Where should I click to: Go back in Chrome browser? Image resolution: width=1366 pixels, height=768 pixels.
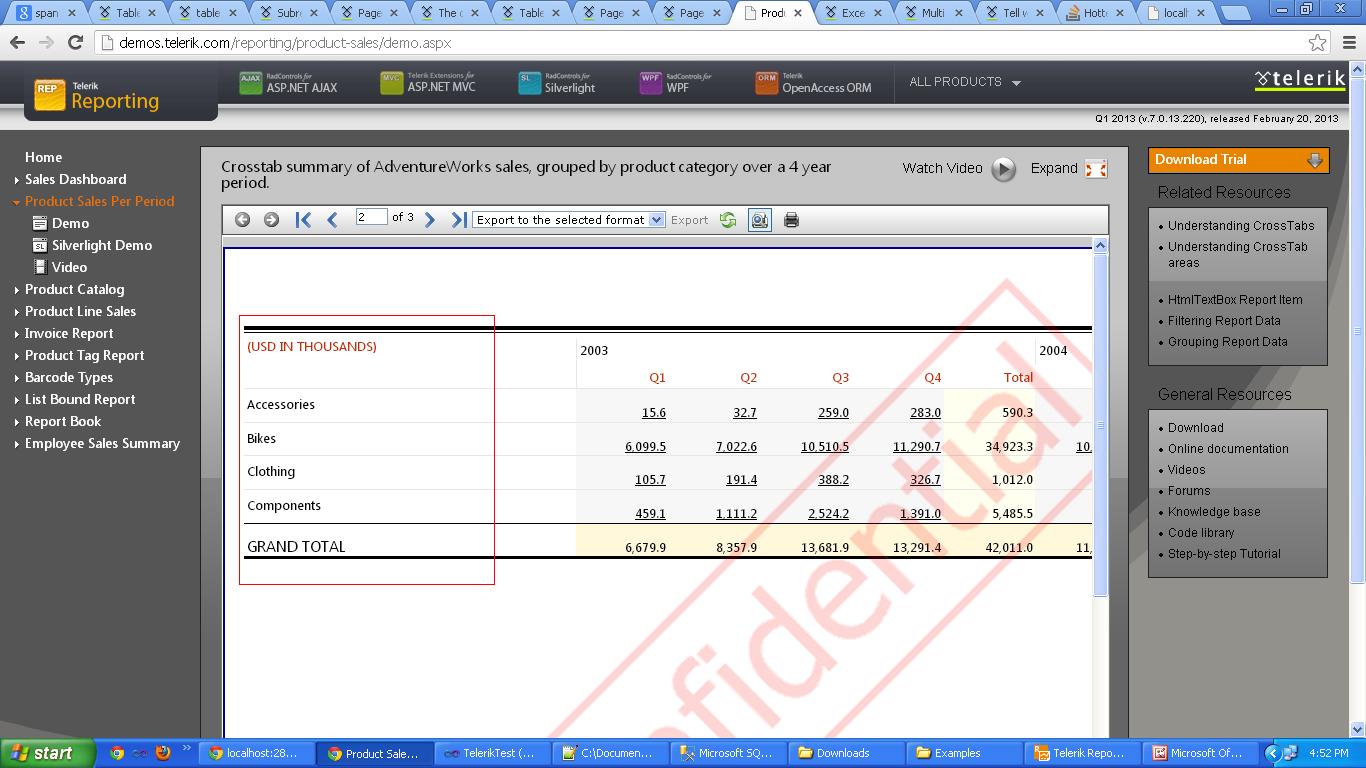click(17, 43)
